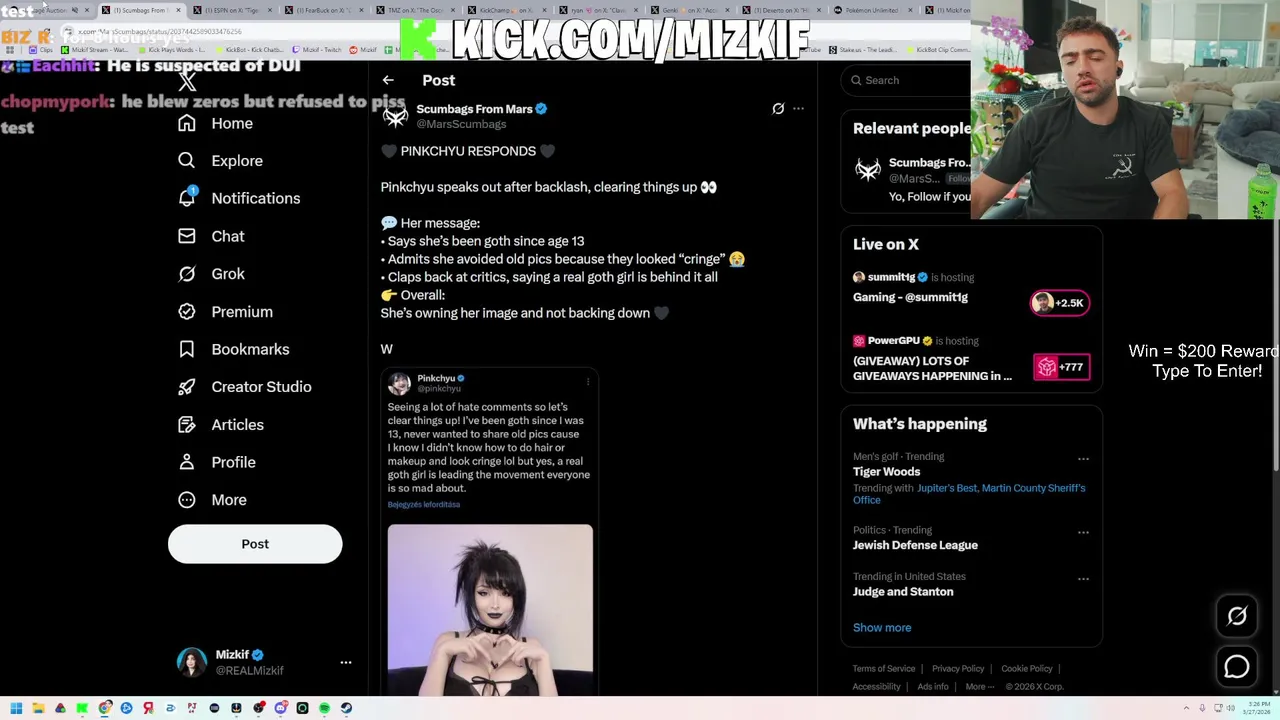Click the +2.5K listeners badge on summit1g
This screenshot has width=1280, height=720.
tap(1060, 303)
